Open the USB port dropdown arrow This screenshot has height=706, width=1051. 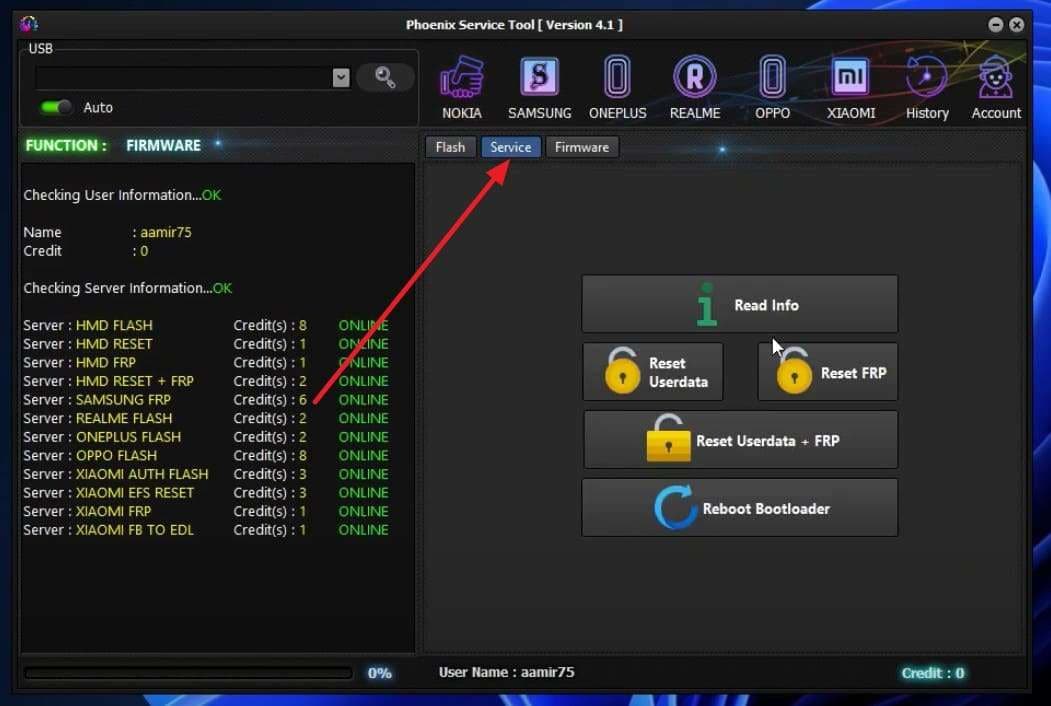(x=341, y=78)
